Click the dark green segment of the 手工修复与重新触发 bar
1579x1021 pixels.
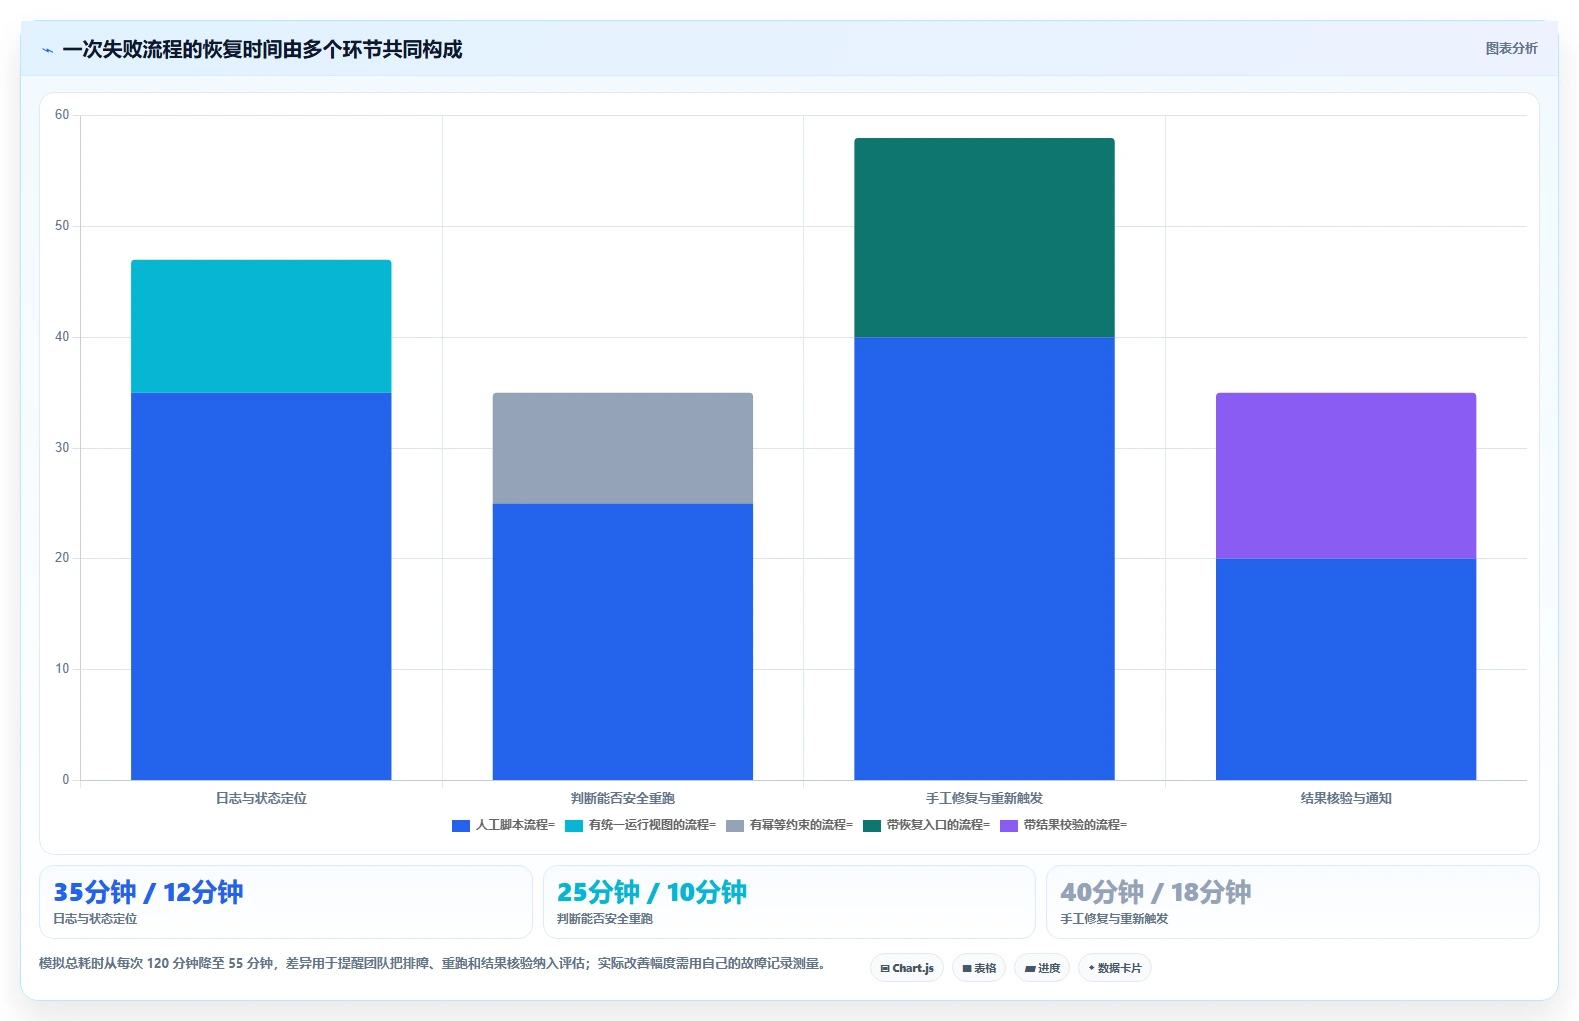coord(984,238)
